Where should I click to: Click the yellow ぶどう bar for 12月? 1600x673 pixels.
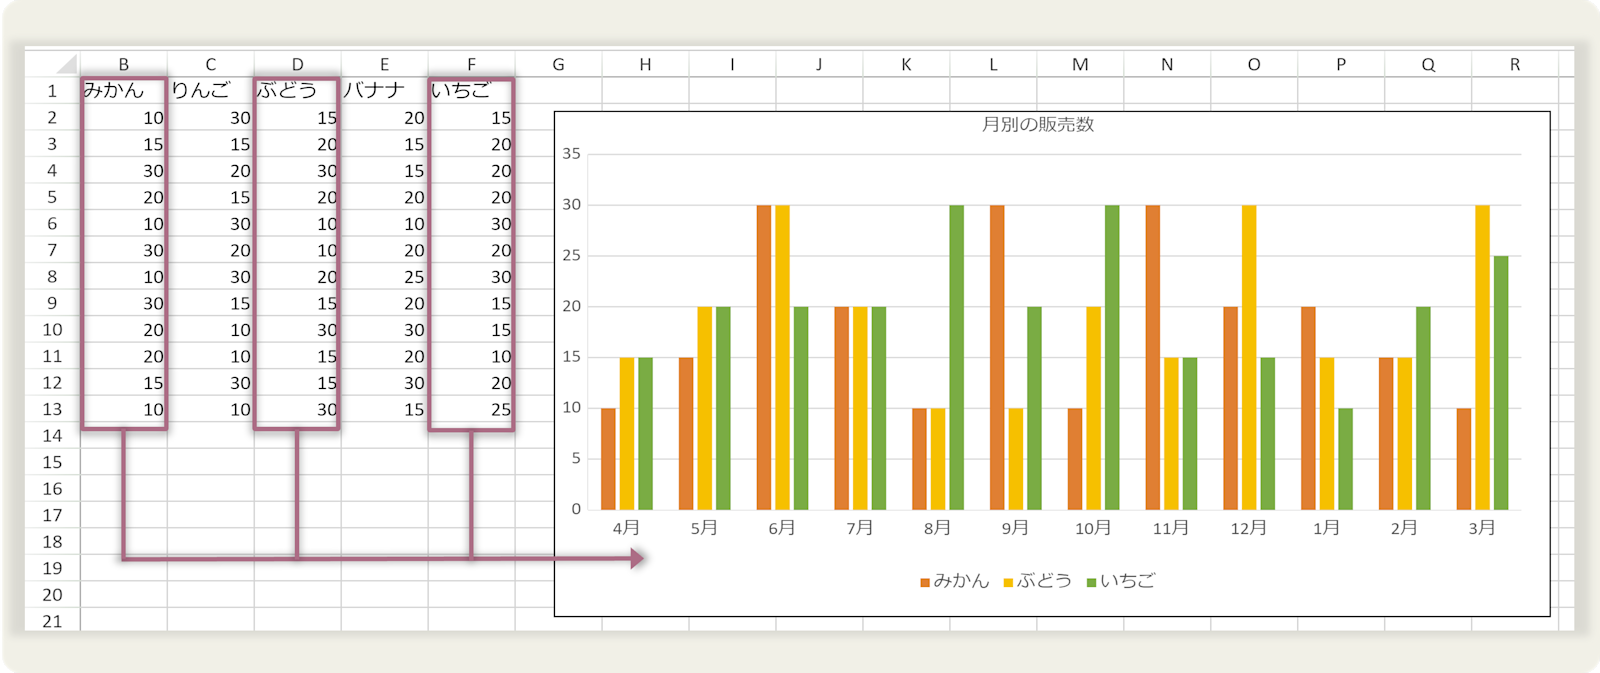tap(1249, 357)
